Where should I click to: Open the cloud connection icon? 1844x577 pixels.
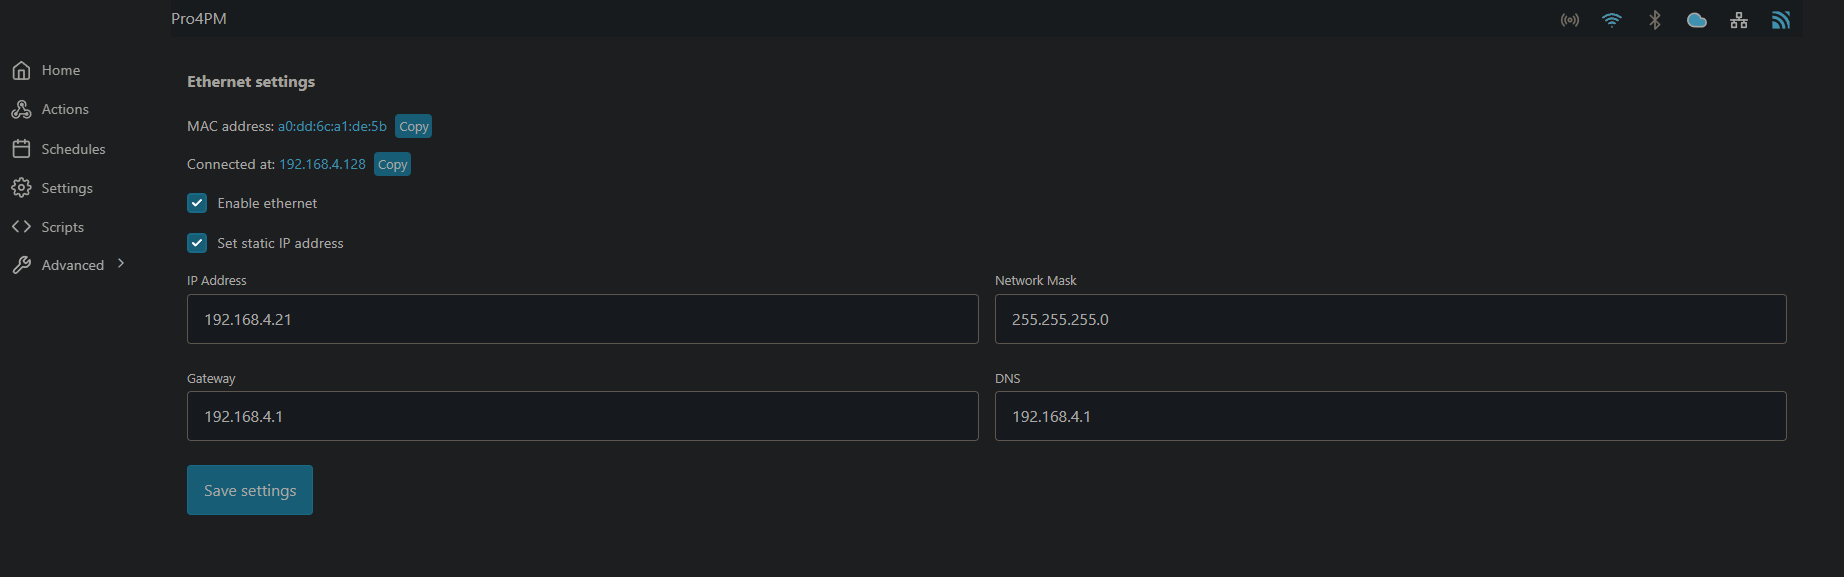(1697, 20)
